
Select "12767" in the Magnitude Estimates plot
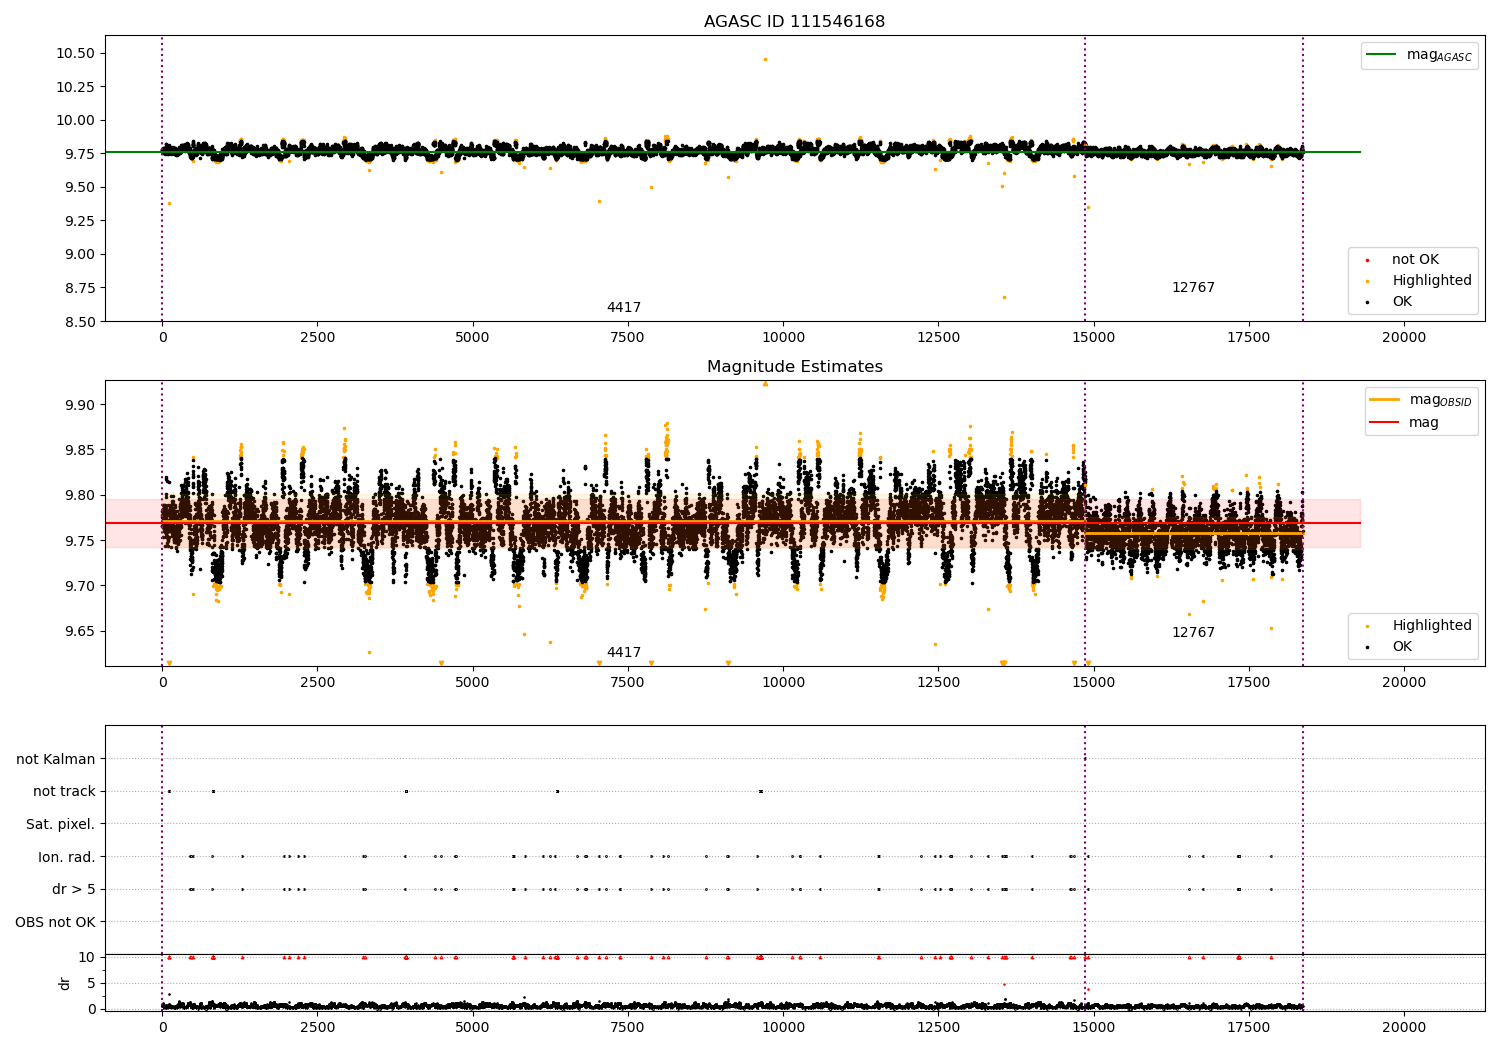point(1193,633)
